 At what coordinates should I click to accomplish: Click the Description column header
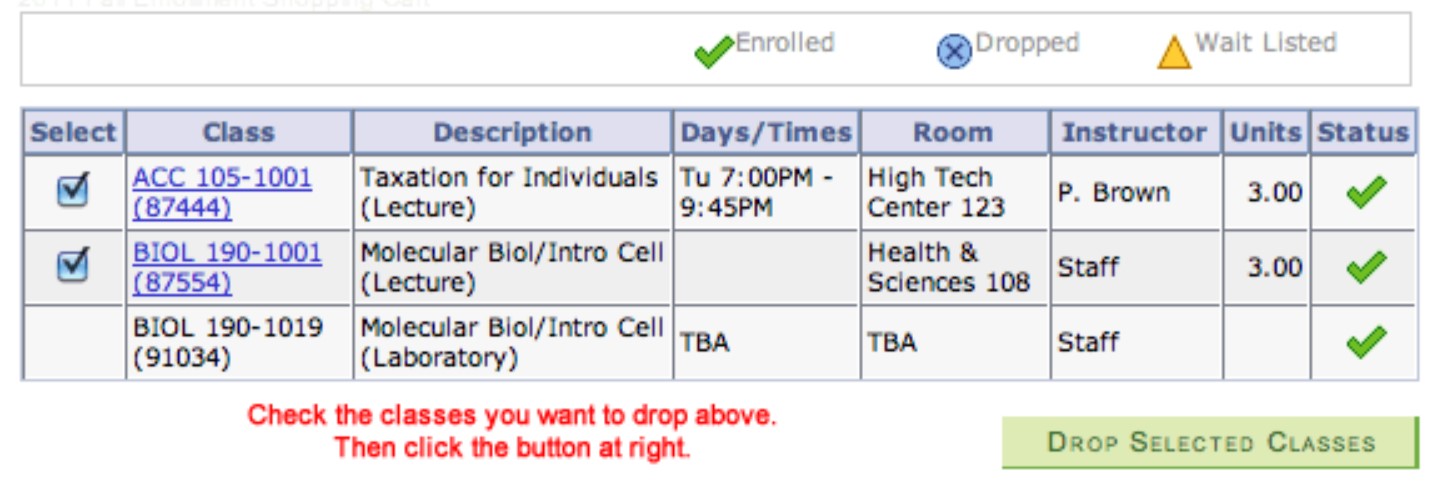513,132
